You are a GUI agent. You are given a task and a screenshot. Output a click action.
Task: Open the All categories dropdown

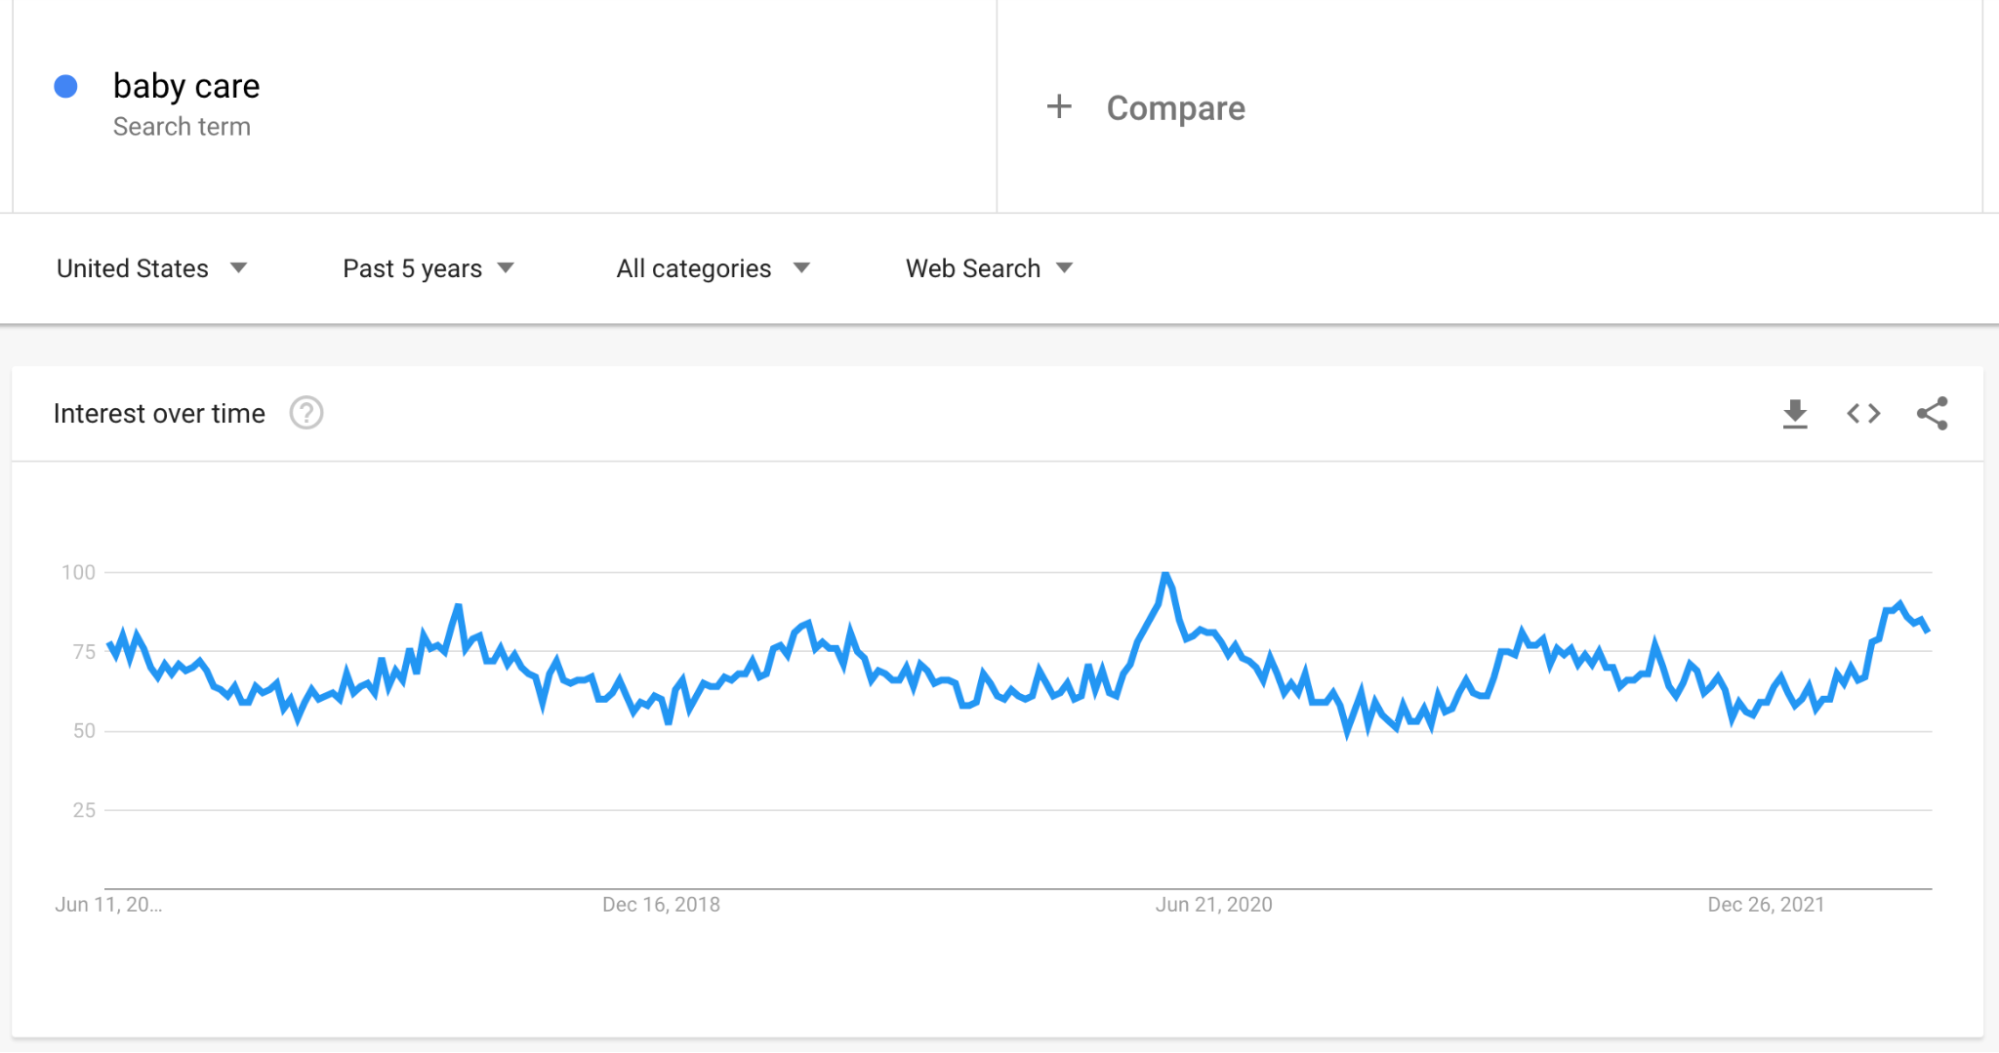pyautogui.click(x=713, y=268)
